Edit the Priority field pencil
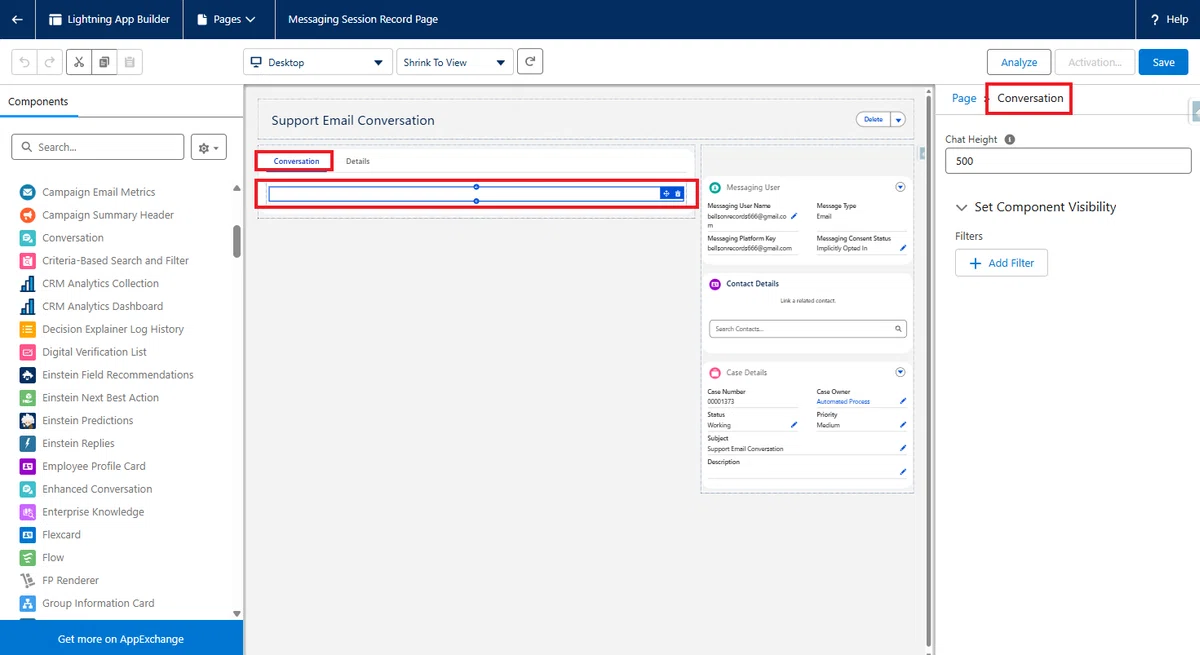The image size is (1200, 655). tap(903, 425)
